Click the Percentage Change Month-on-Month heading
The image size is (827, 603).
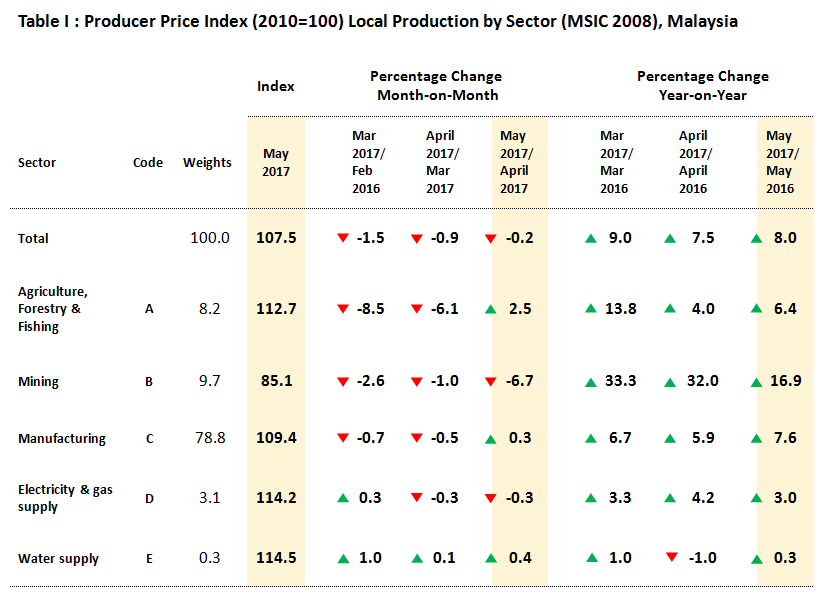coord(436,86)
